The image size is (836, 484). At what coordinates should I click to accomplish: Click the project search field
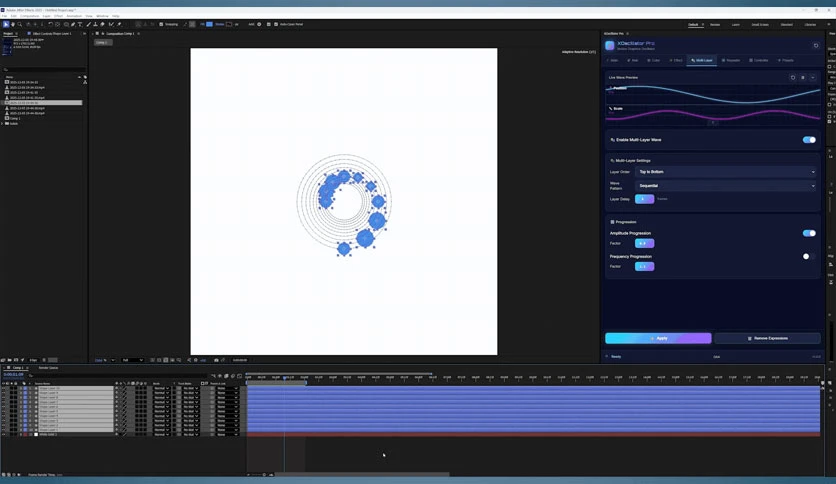44,70
